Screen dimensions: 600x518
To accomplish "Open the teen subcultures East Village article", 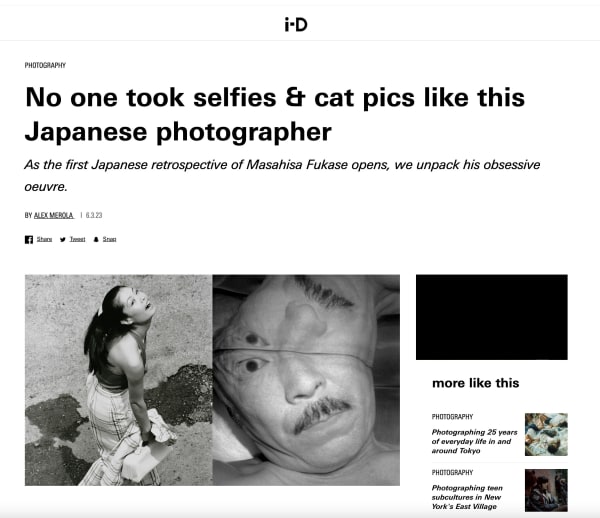I will (467, 497).
